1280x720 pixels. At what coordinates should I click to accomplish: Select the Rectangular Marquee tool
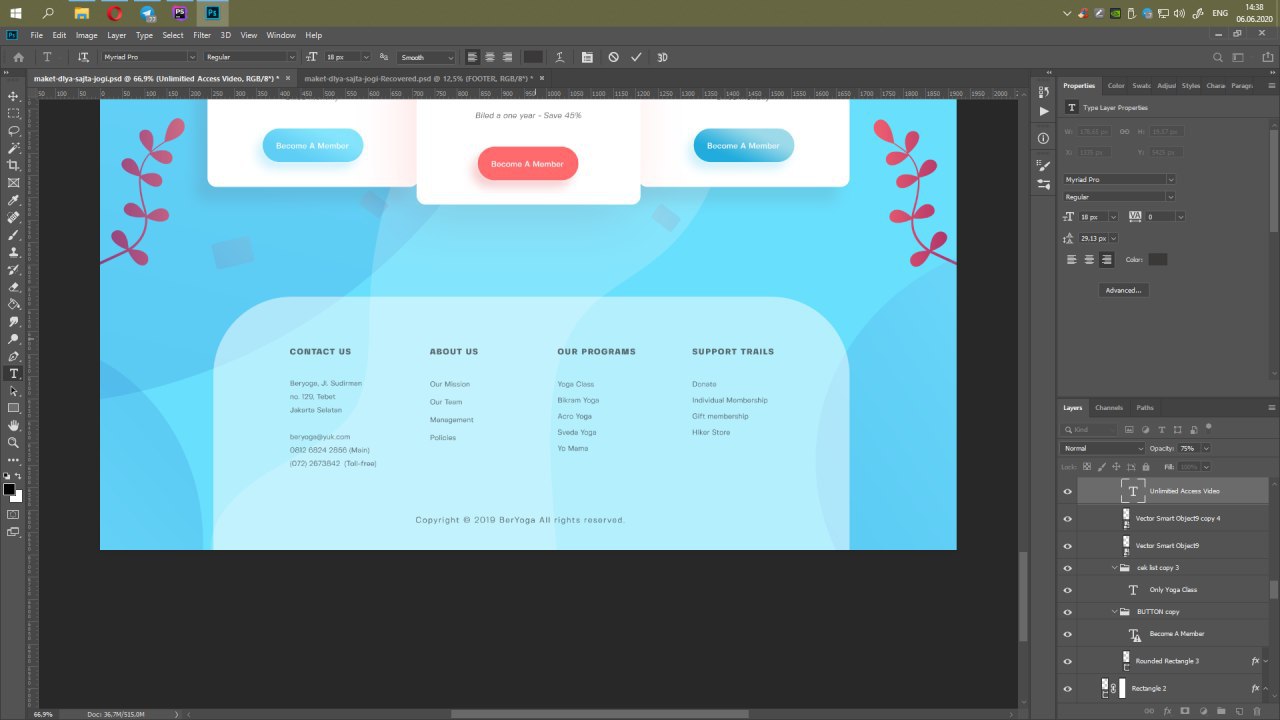14,113
